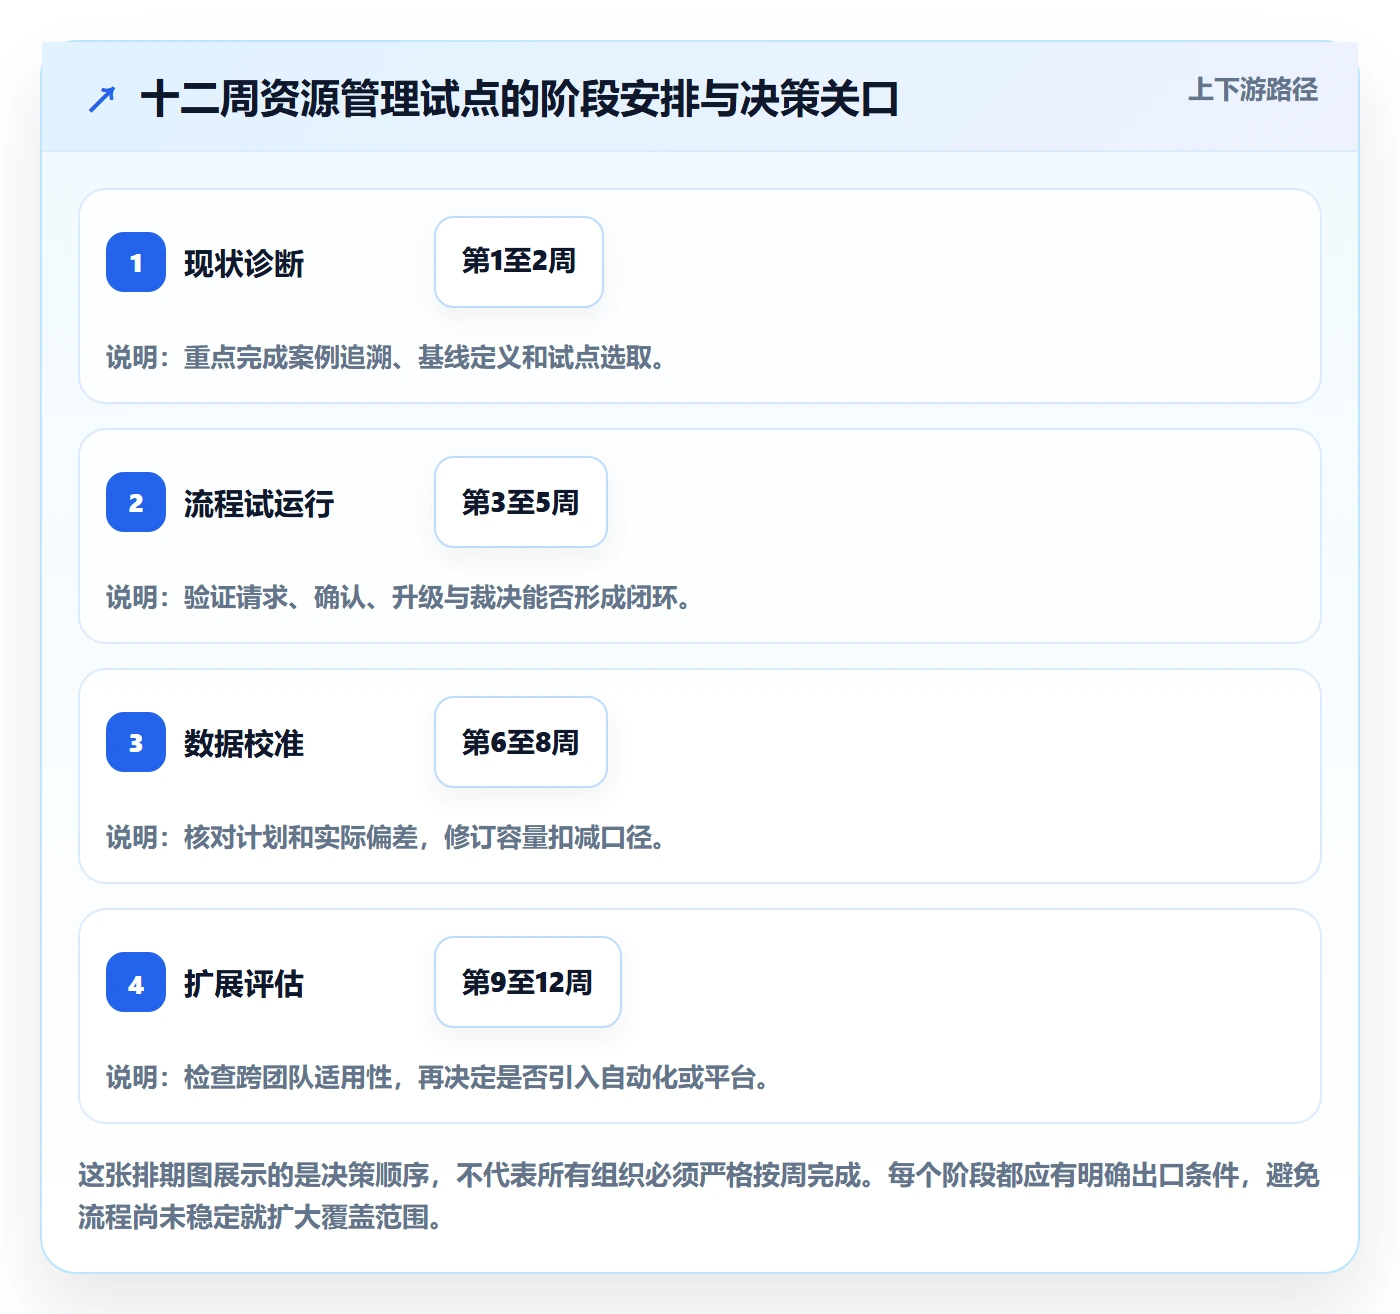Image resolution: width=1400 pixels, height=1314 pixels.
Task: Click the title 十二周资源管理试点的阶段安排与决策关口
Action: tap(520, 100)
